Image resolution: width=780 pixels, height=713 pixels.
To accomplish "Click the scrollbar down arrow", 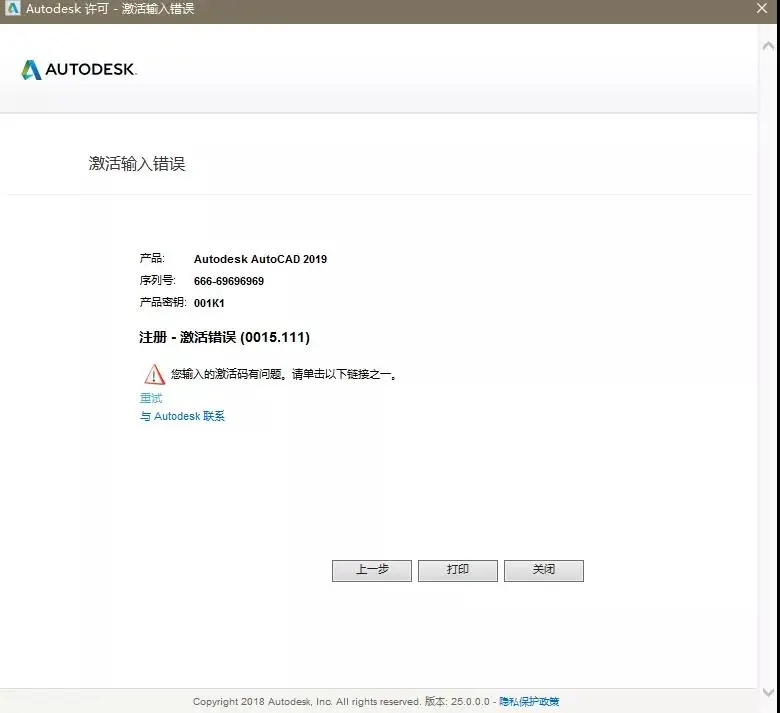I will pos(768,692).
